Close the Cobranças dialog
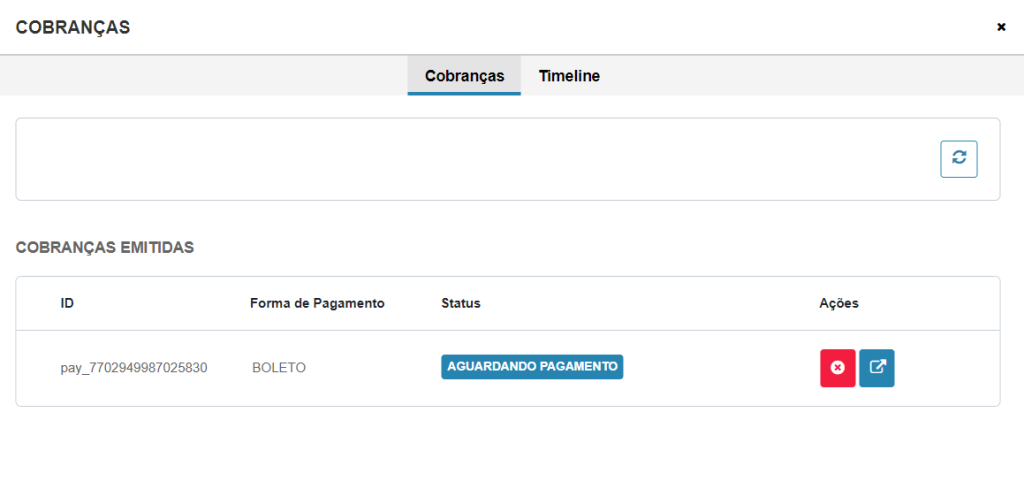 click(x=1001, y=27)
